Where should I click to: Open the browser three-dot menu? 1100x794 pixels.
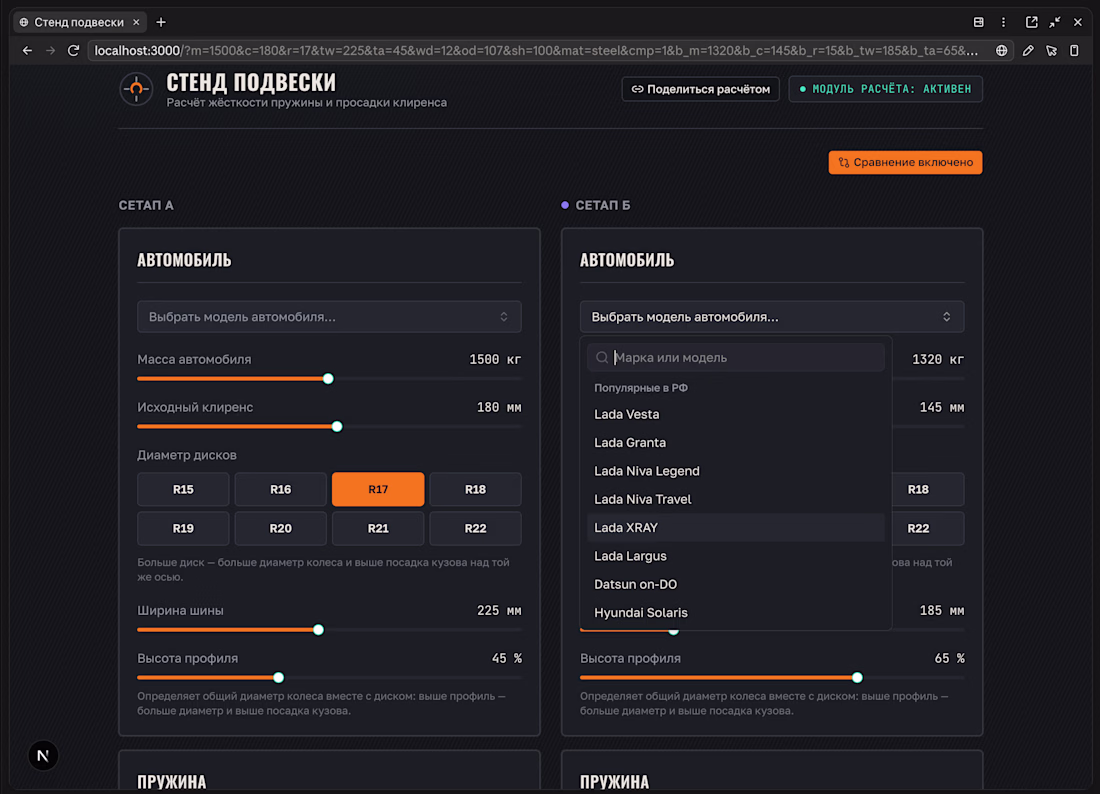click(1003, 22)
